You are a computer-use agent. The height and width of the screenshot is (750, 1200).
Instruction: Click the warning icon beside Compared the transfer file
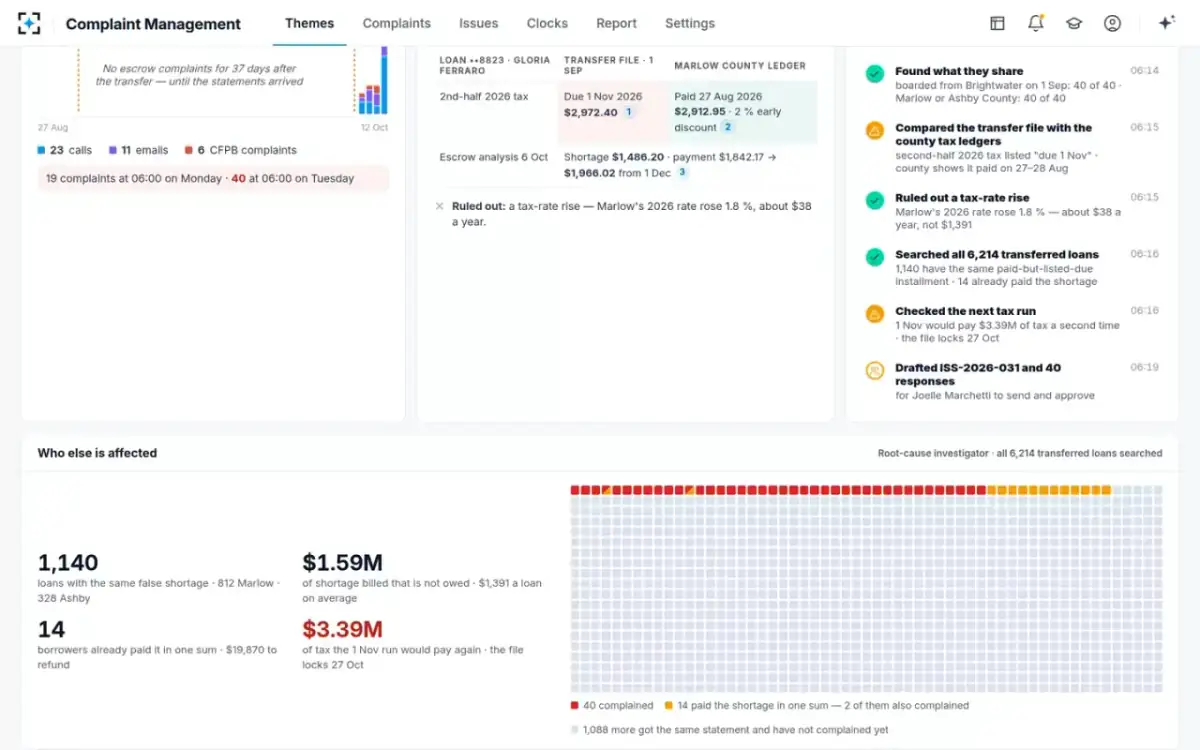point(875,130)
